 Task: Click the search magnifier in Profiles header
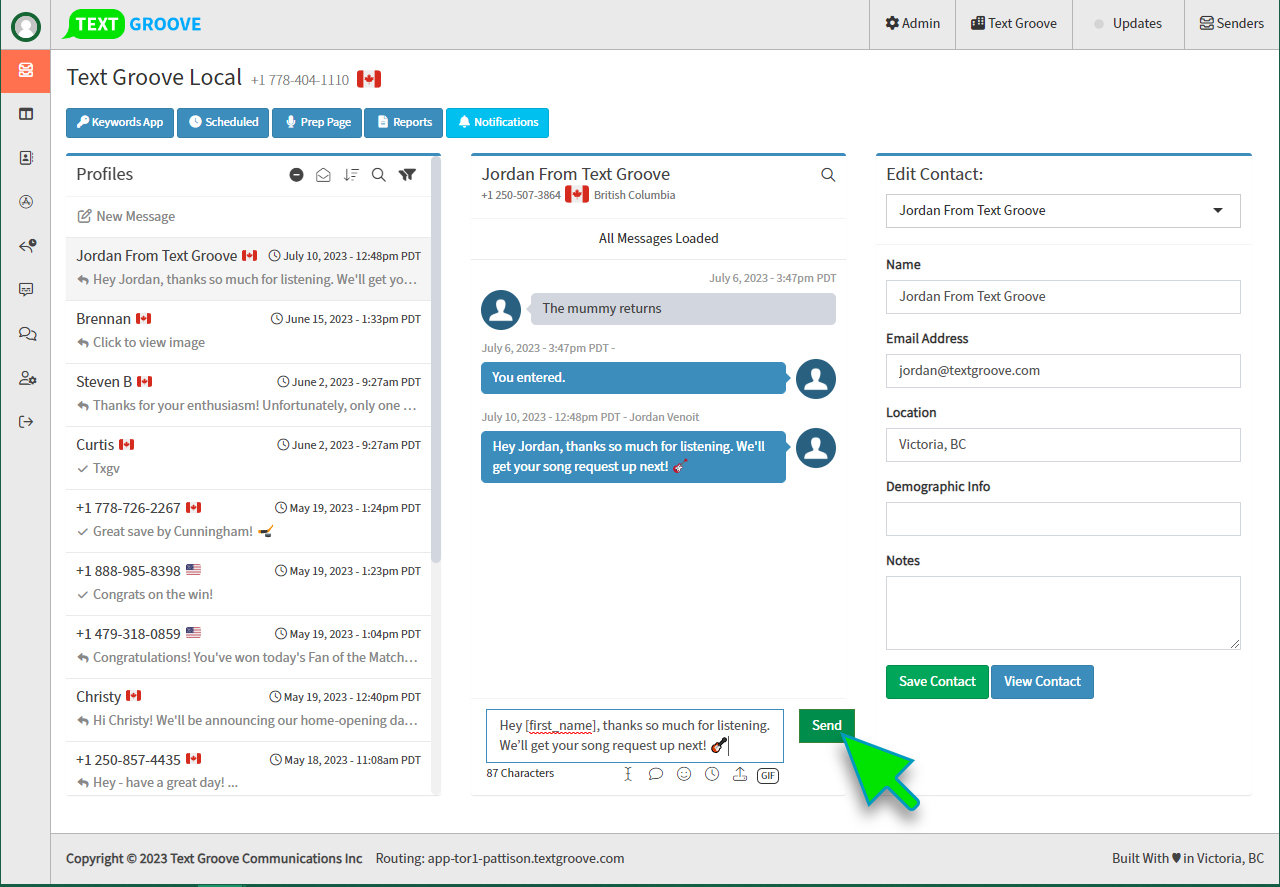point(379,175)
